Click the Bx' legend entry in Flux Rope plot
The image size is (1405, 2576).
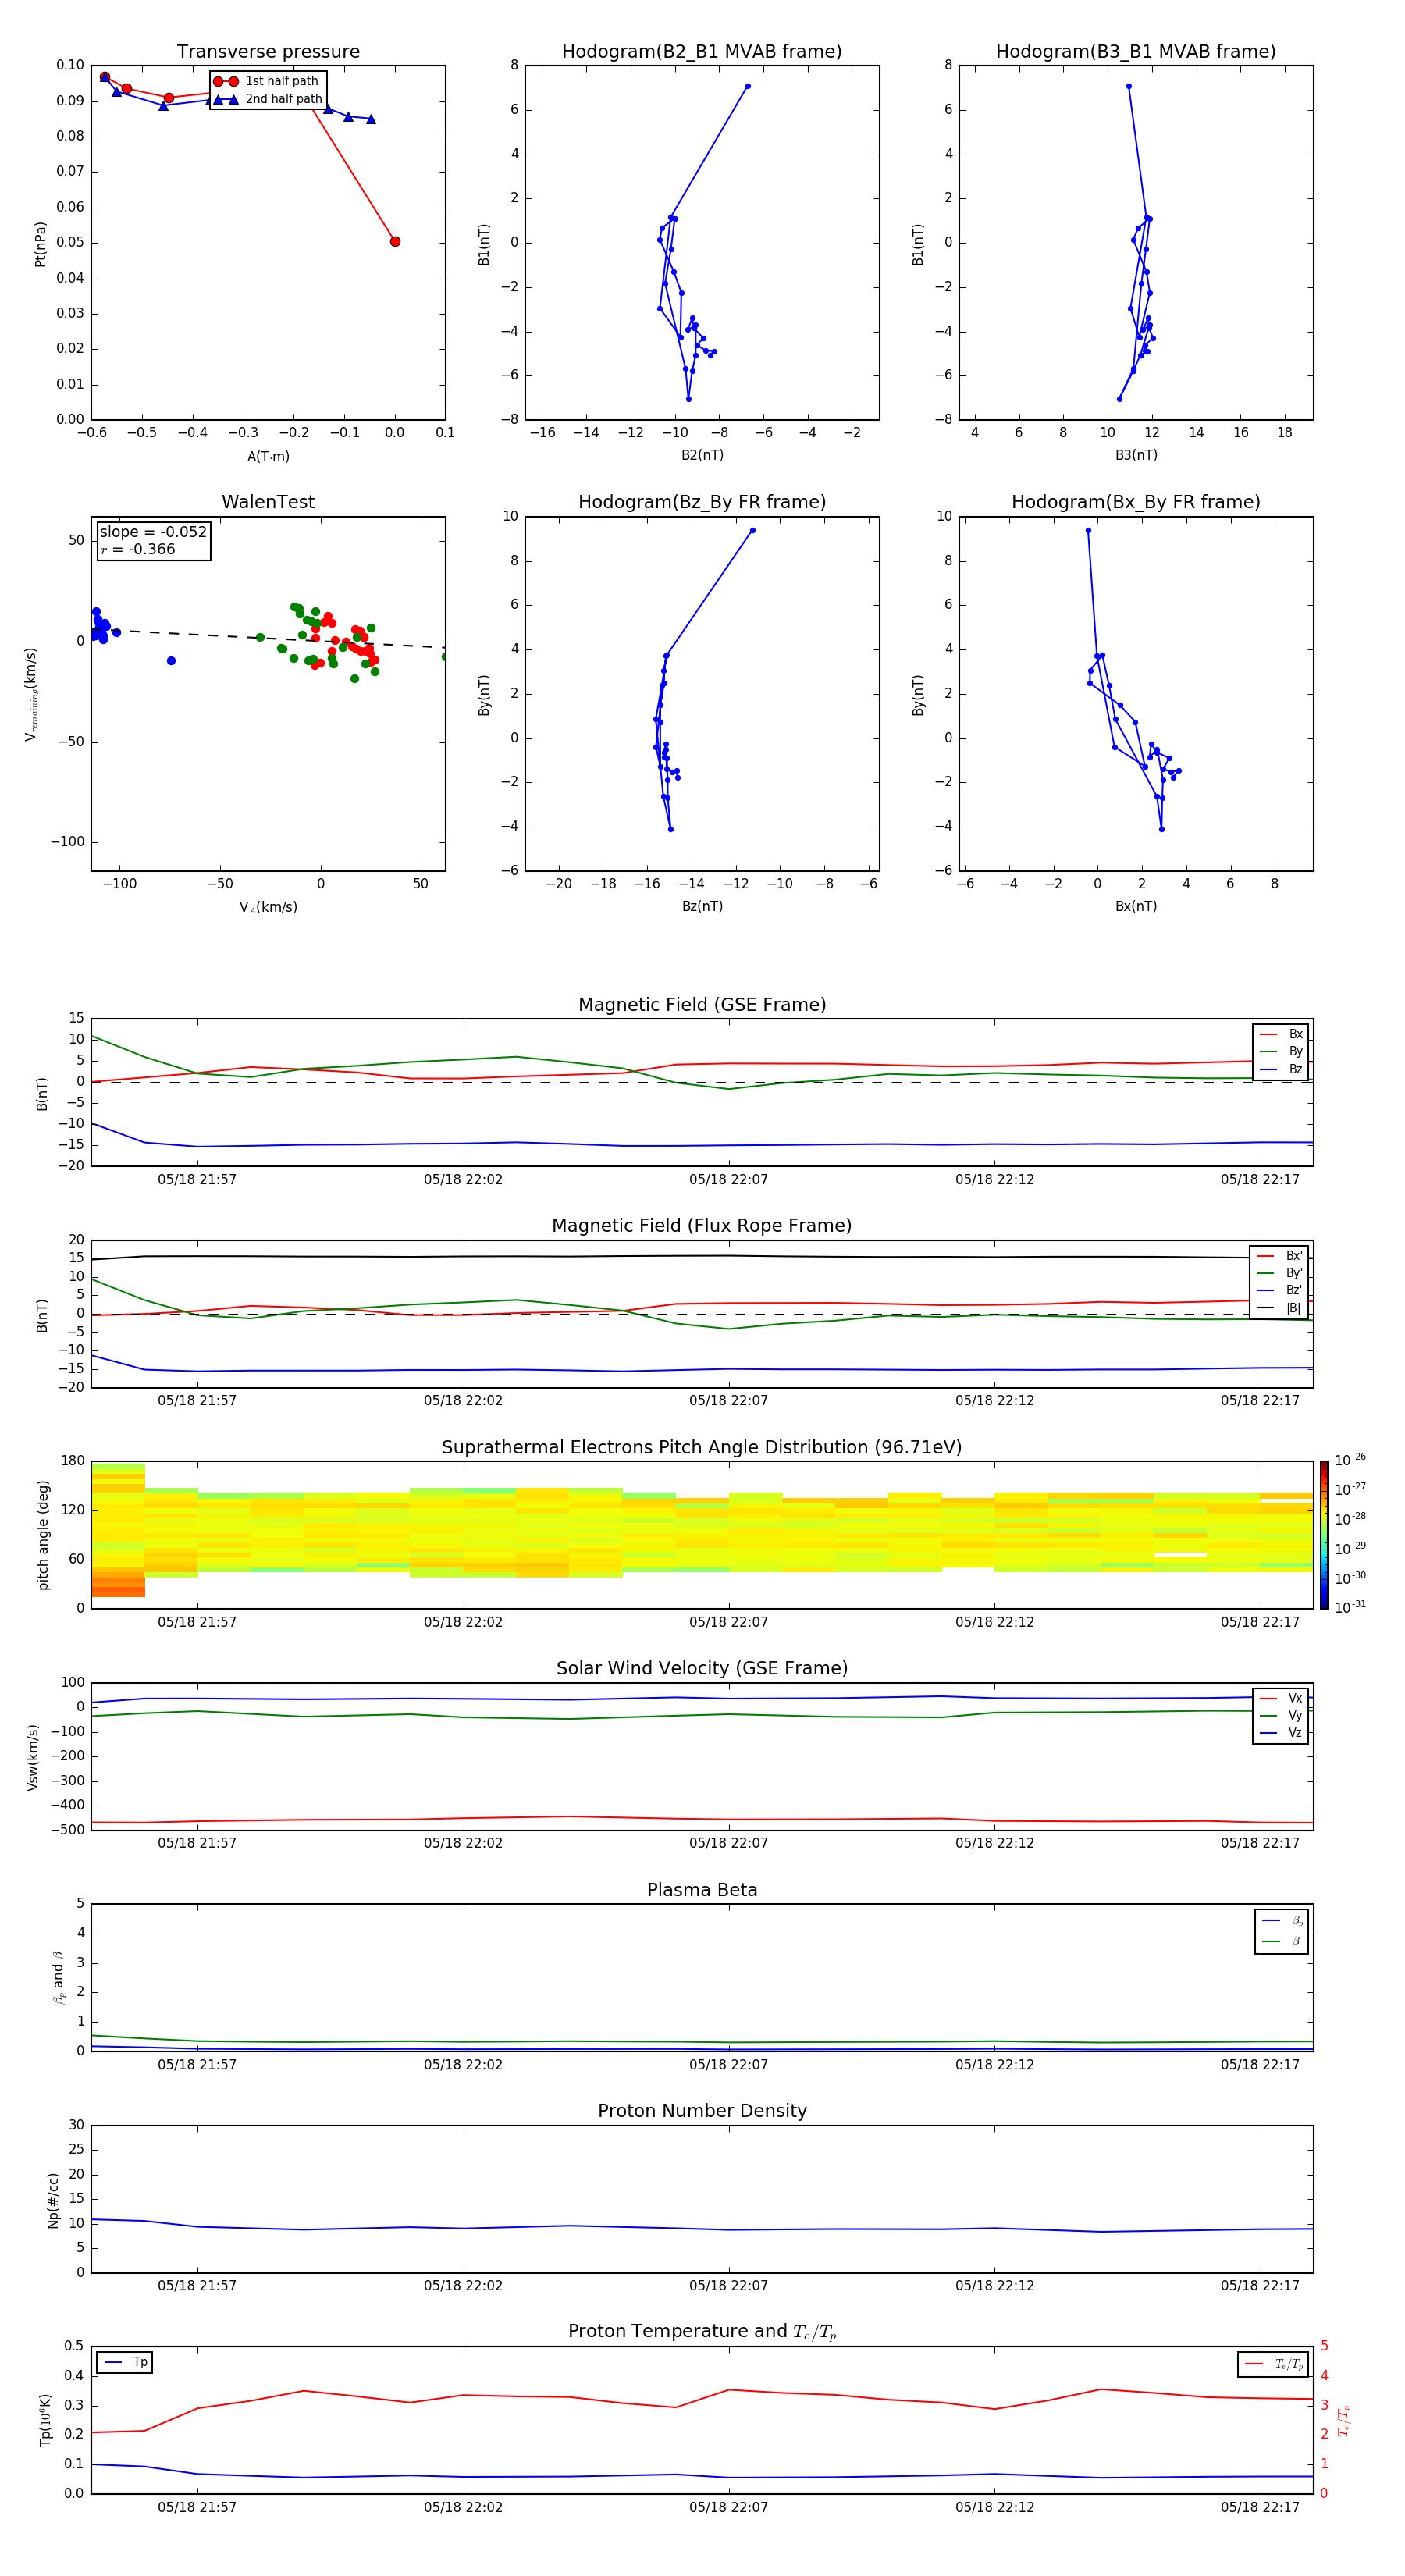click(x=1280, y=1256)
